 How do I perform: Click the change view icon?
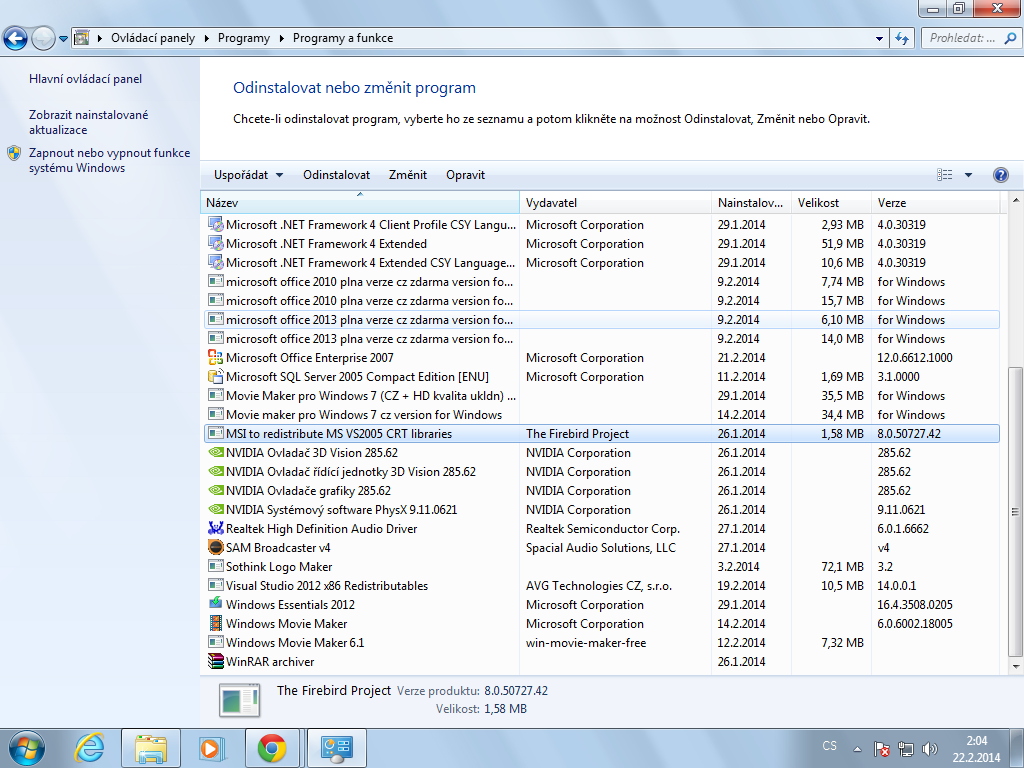[944, 174]
